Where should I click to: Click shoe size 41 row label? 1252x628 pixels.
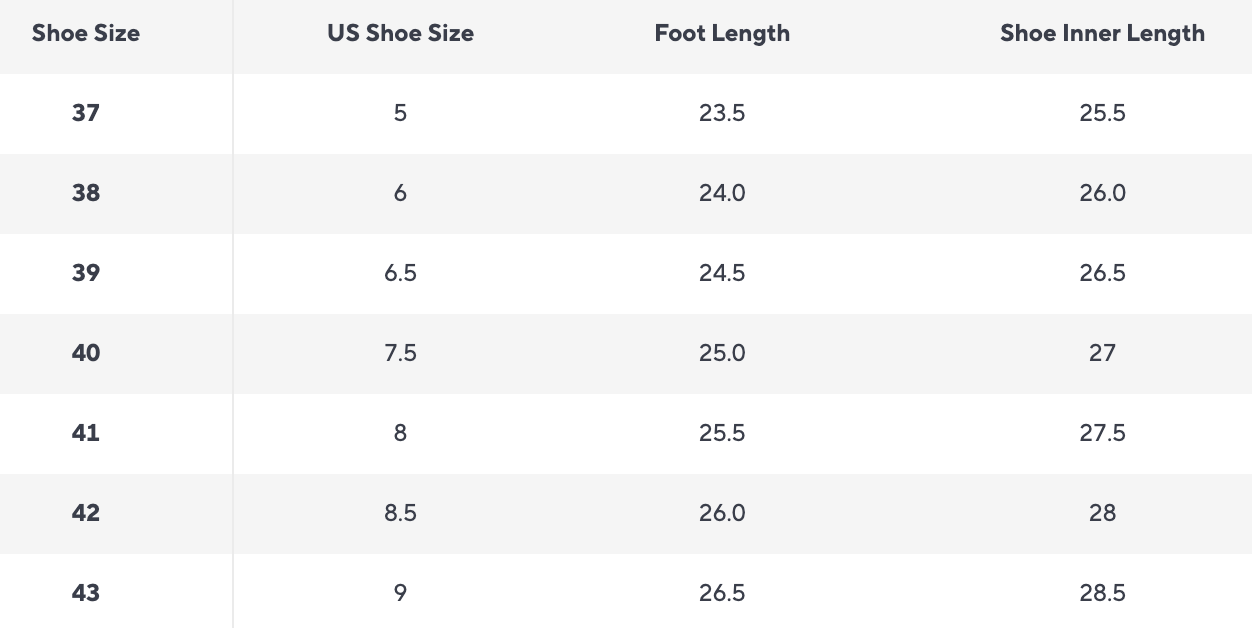point(86,433)
